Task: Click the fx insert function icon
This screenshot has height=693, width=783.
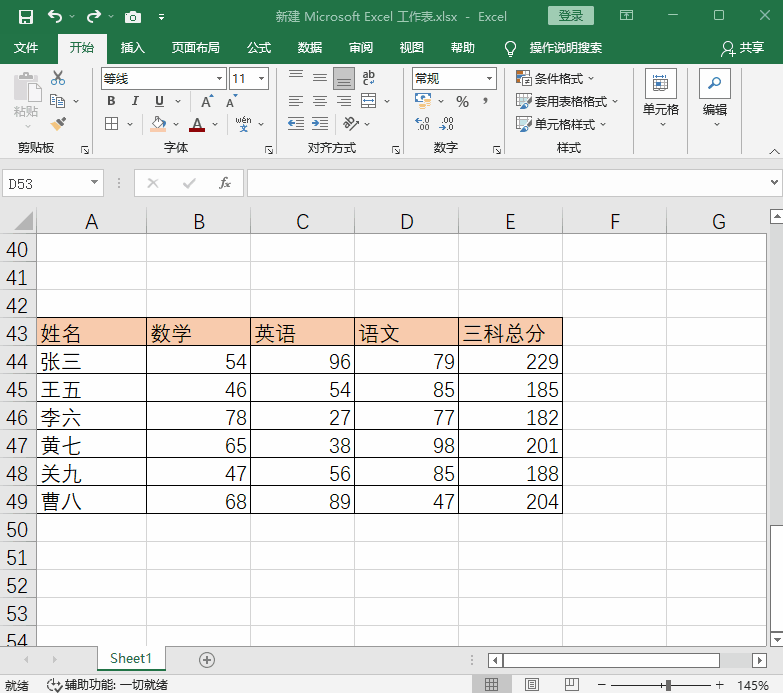Action: 225,183
